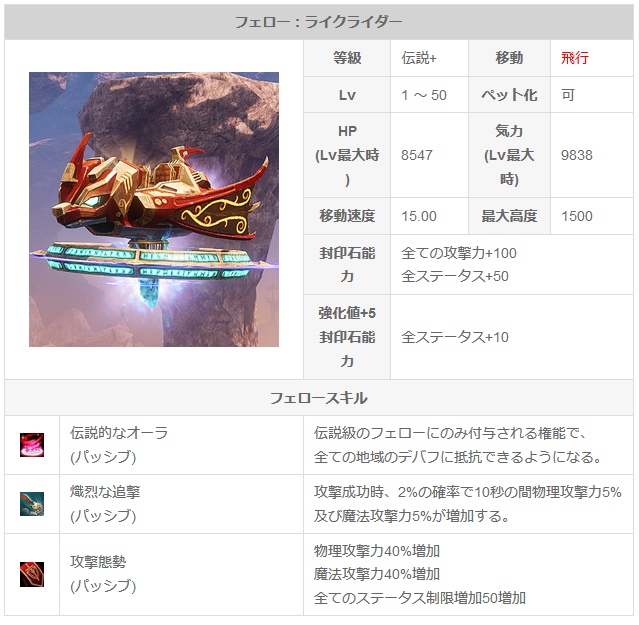This screenshot has height=625, width=639.
Task: Select the speed value 15.00
Action: [419, 216]
